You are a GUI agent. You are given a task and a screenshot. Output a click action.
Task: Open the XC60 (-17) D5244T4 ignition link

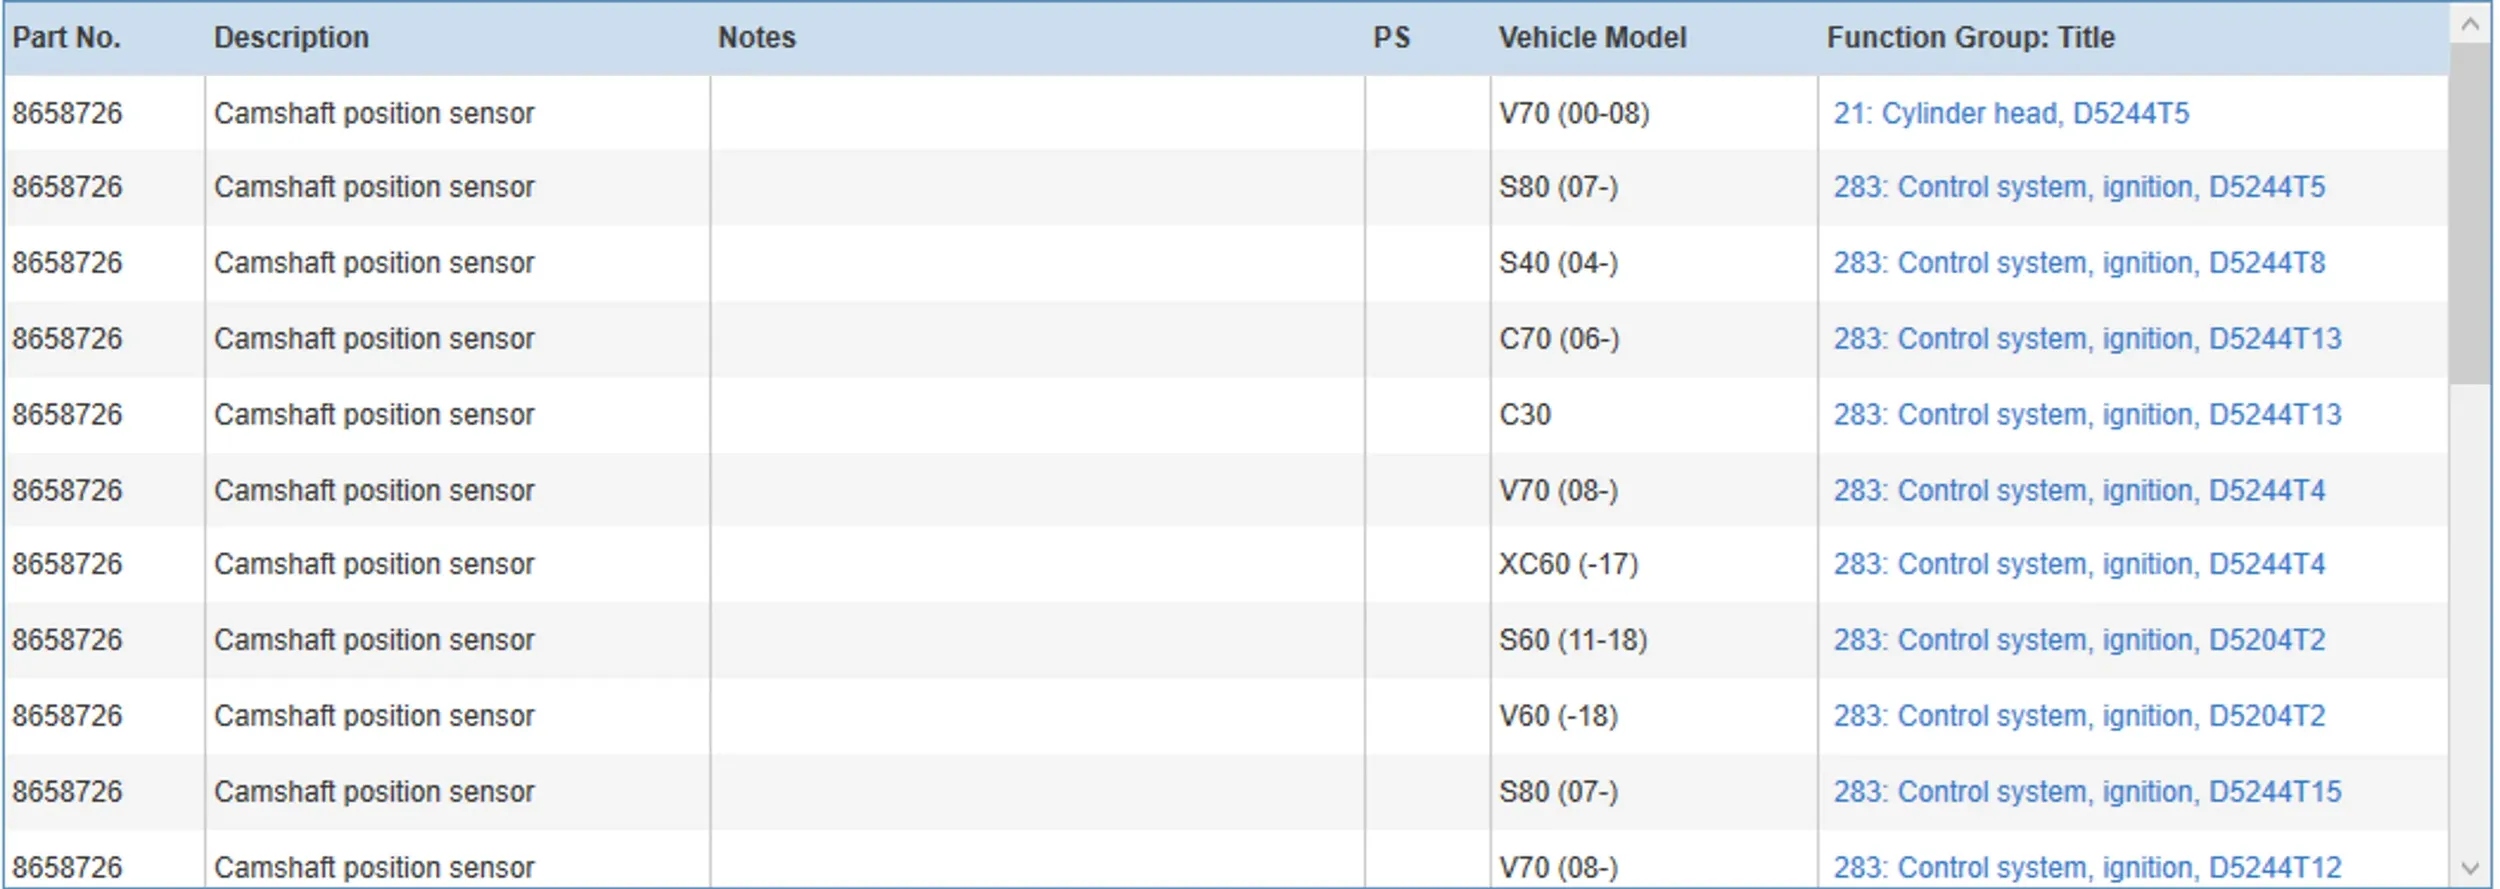[2078, 565]
